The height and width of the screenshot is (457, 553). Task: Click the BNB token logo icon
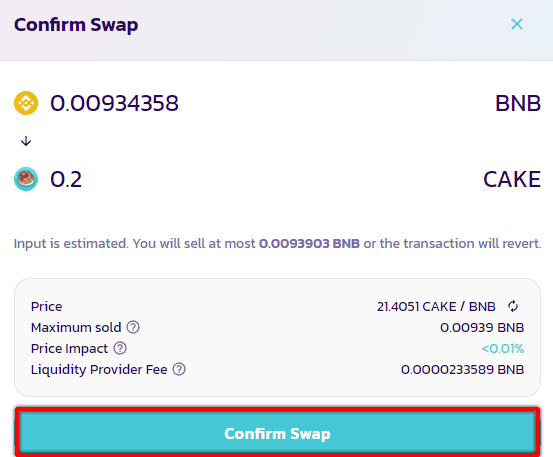point(26,103)
